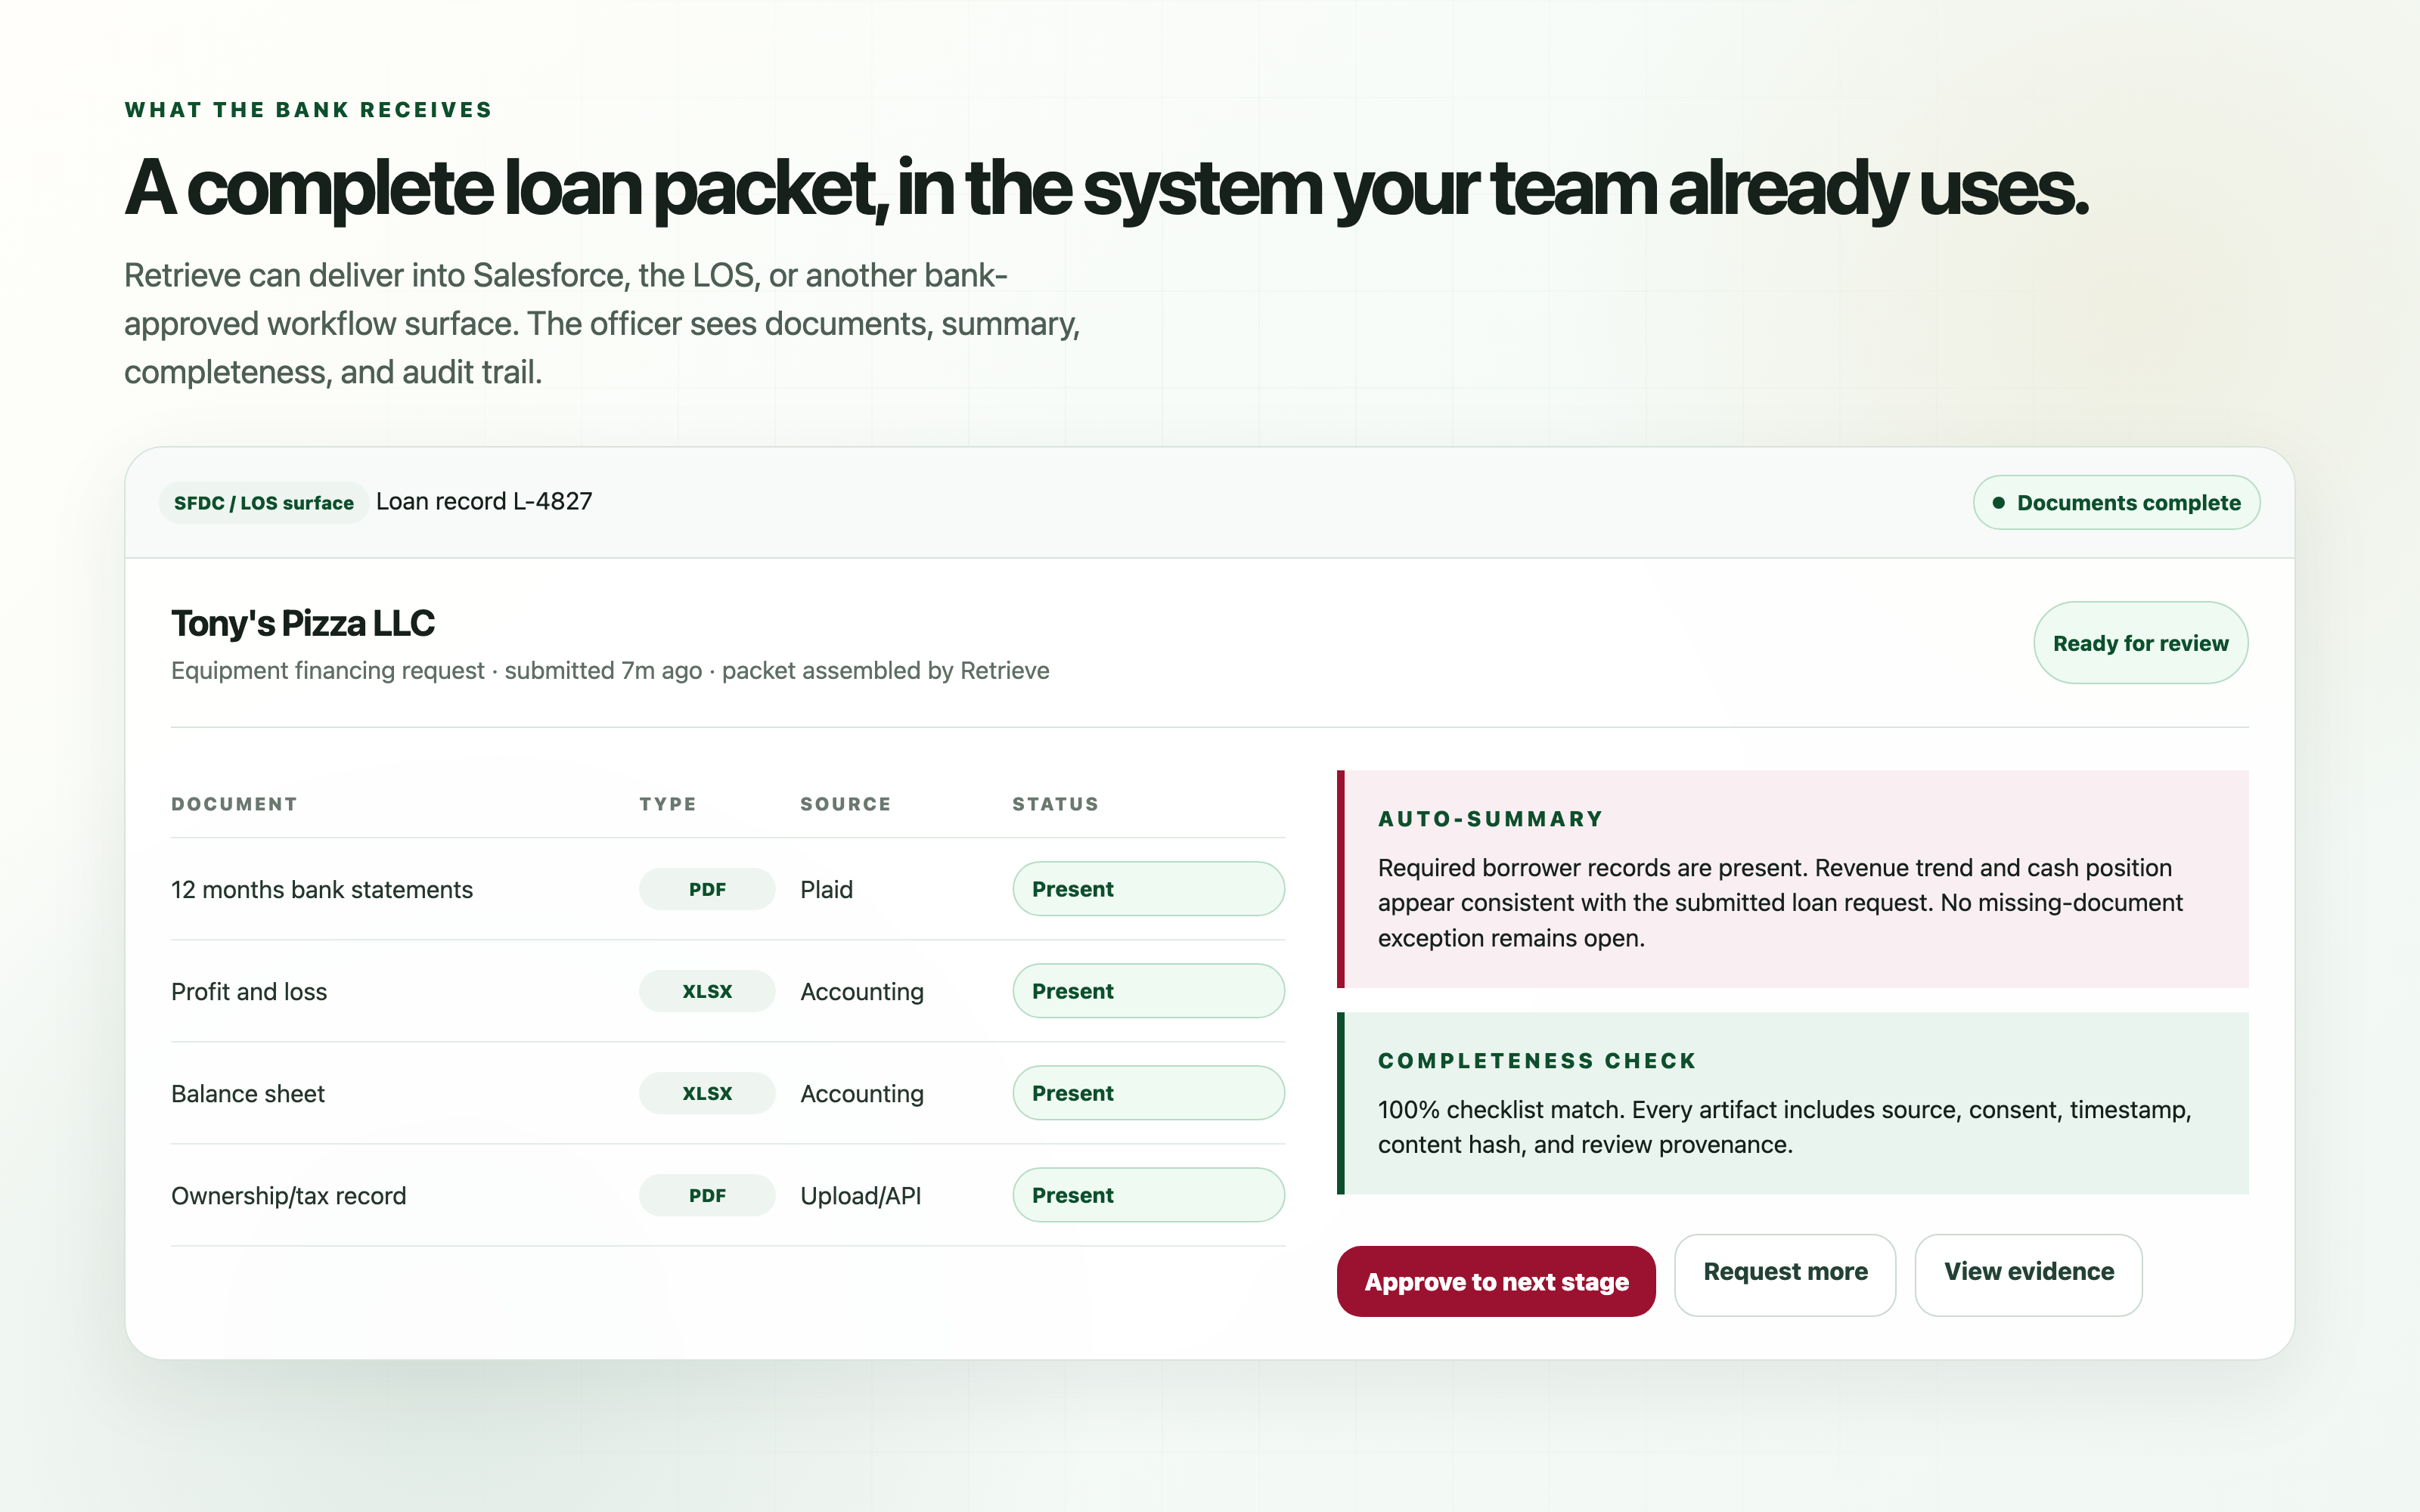Image resolution: width=2420 pixels, height=1512 pixels.
Task: Click the TYPE column header
Action: point(668,804)
